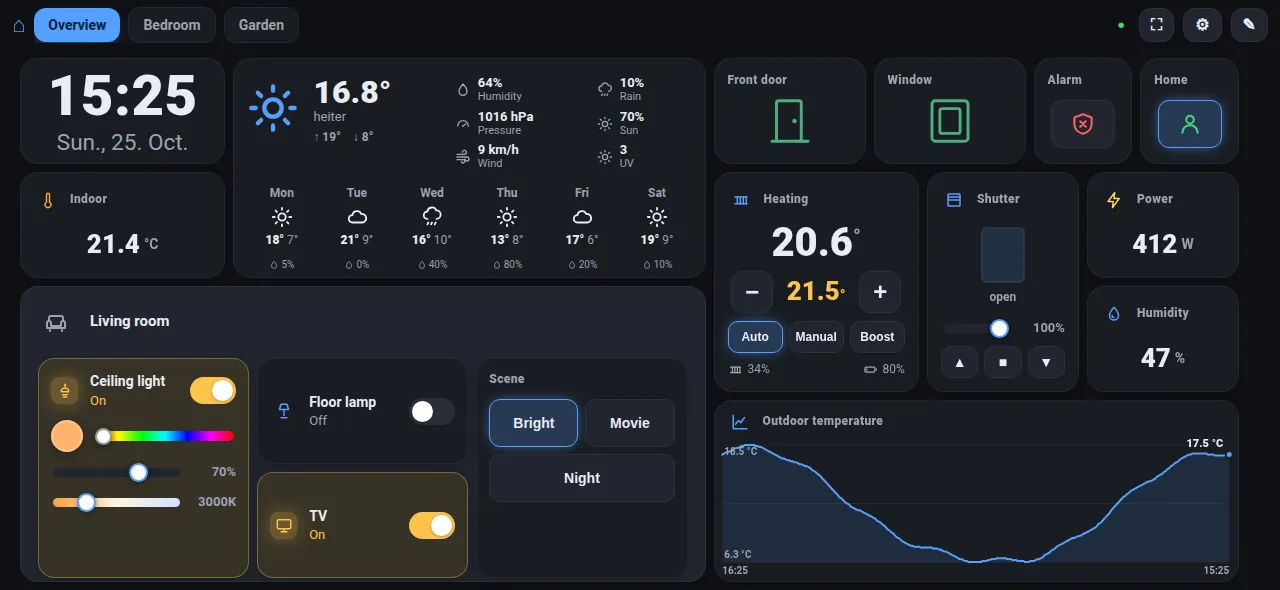The width and height of the screenshot is (1280, 590).
Task: Activate the Bright scene
Action: 533,423
